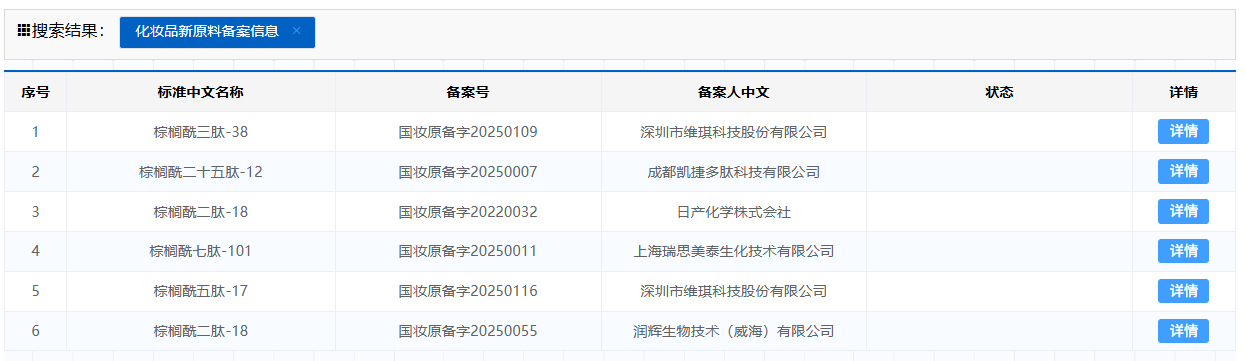This screenshot has width=1245, height=361.
Task: Click the 详情 column header
Action: tap(1184, 92)
